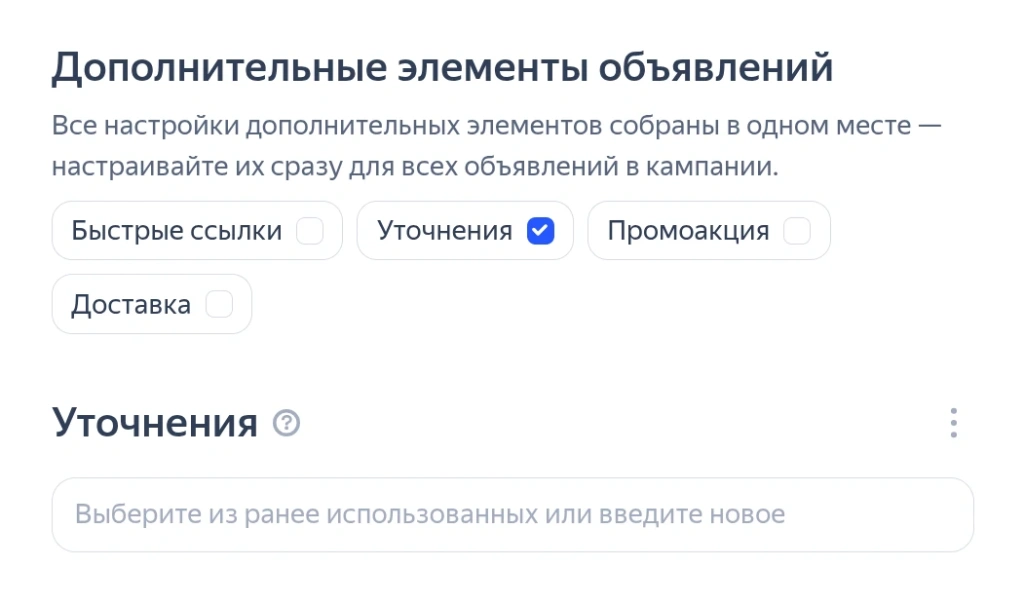This screenshot has height=605, width=1024.
Task: Click the Выберите из ранее использованных input field
Action: [x=512, y=514]
